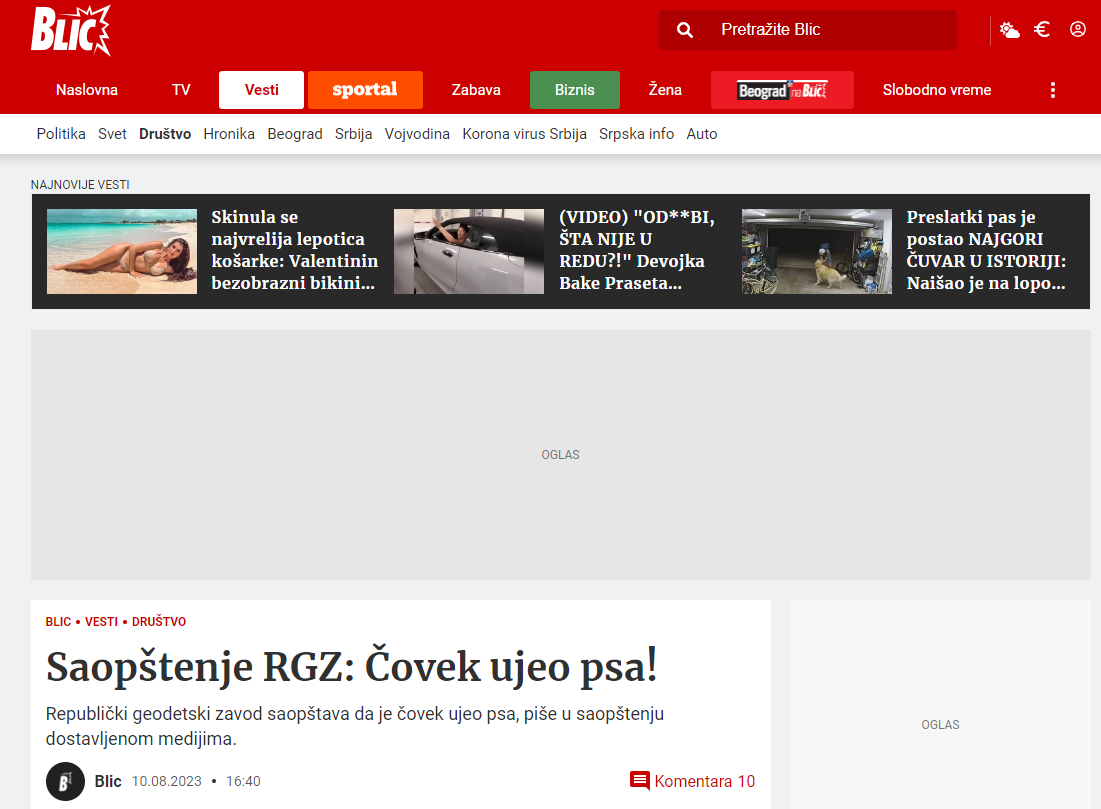Open the Beograd na Blic section
Viewport: 1101px width, 809px height.
782,90
